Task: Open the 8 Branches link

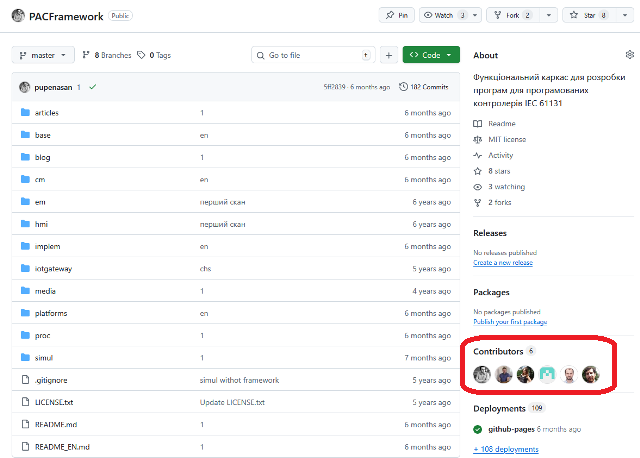Action: click(x=105, y=56)
